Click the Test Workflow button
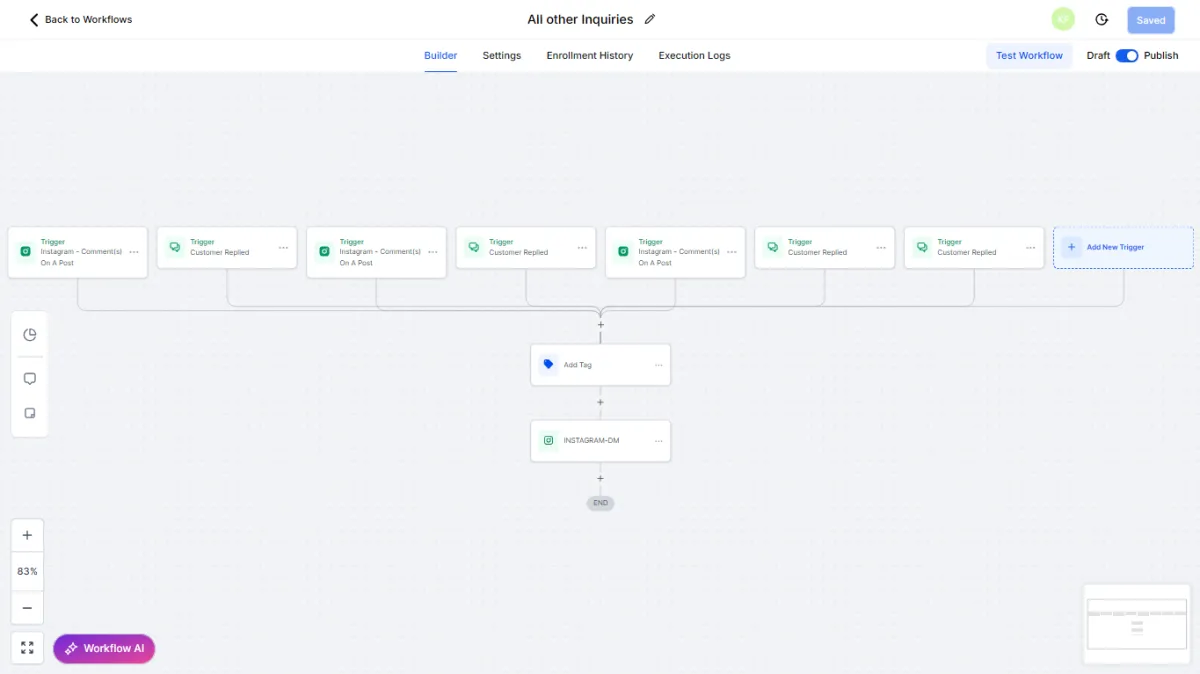1200x674 pixels. (1029, 56)
